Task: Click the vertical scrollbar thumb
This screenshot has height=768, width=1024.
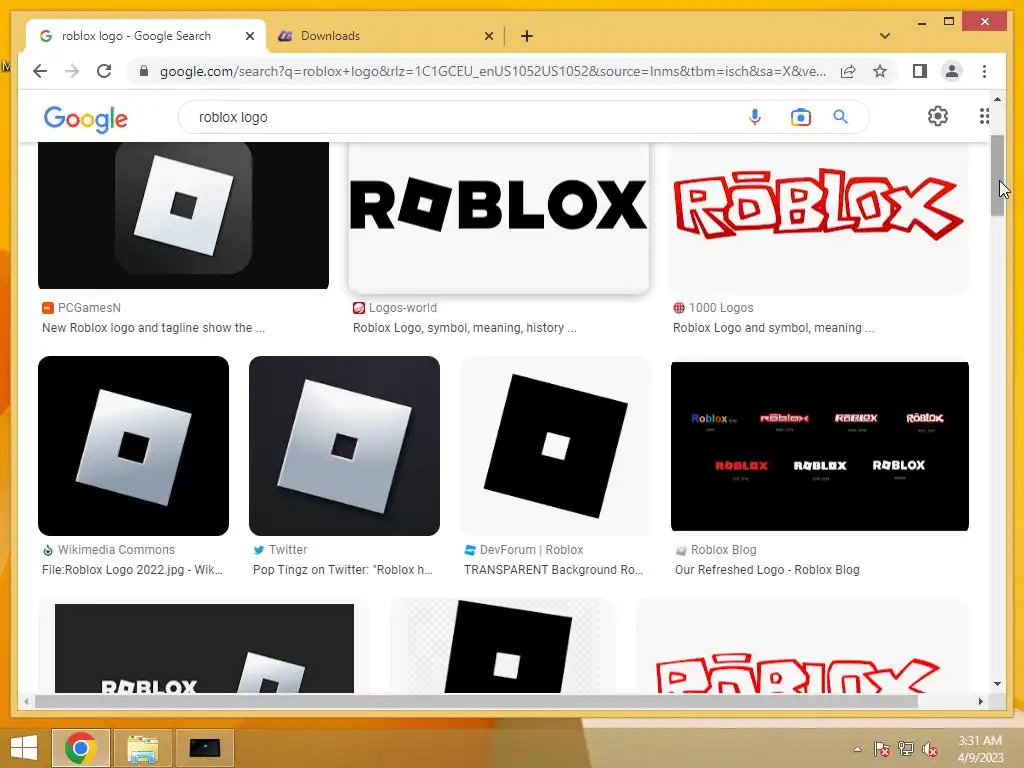Action: [x=997, y=176]
